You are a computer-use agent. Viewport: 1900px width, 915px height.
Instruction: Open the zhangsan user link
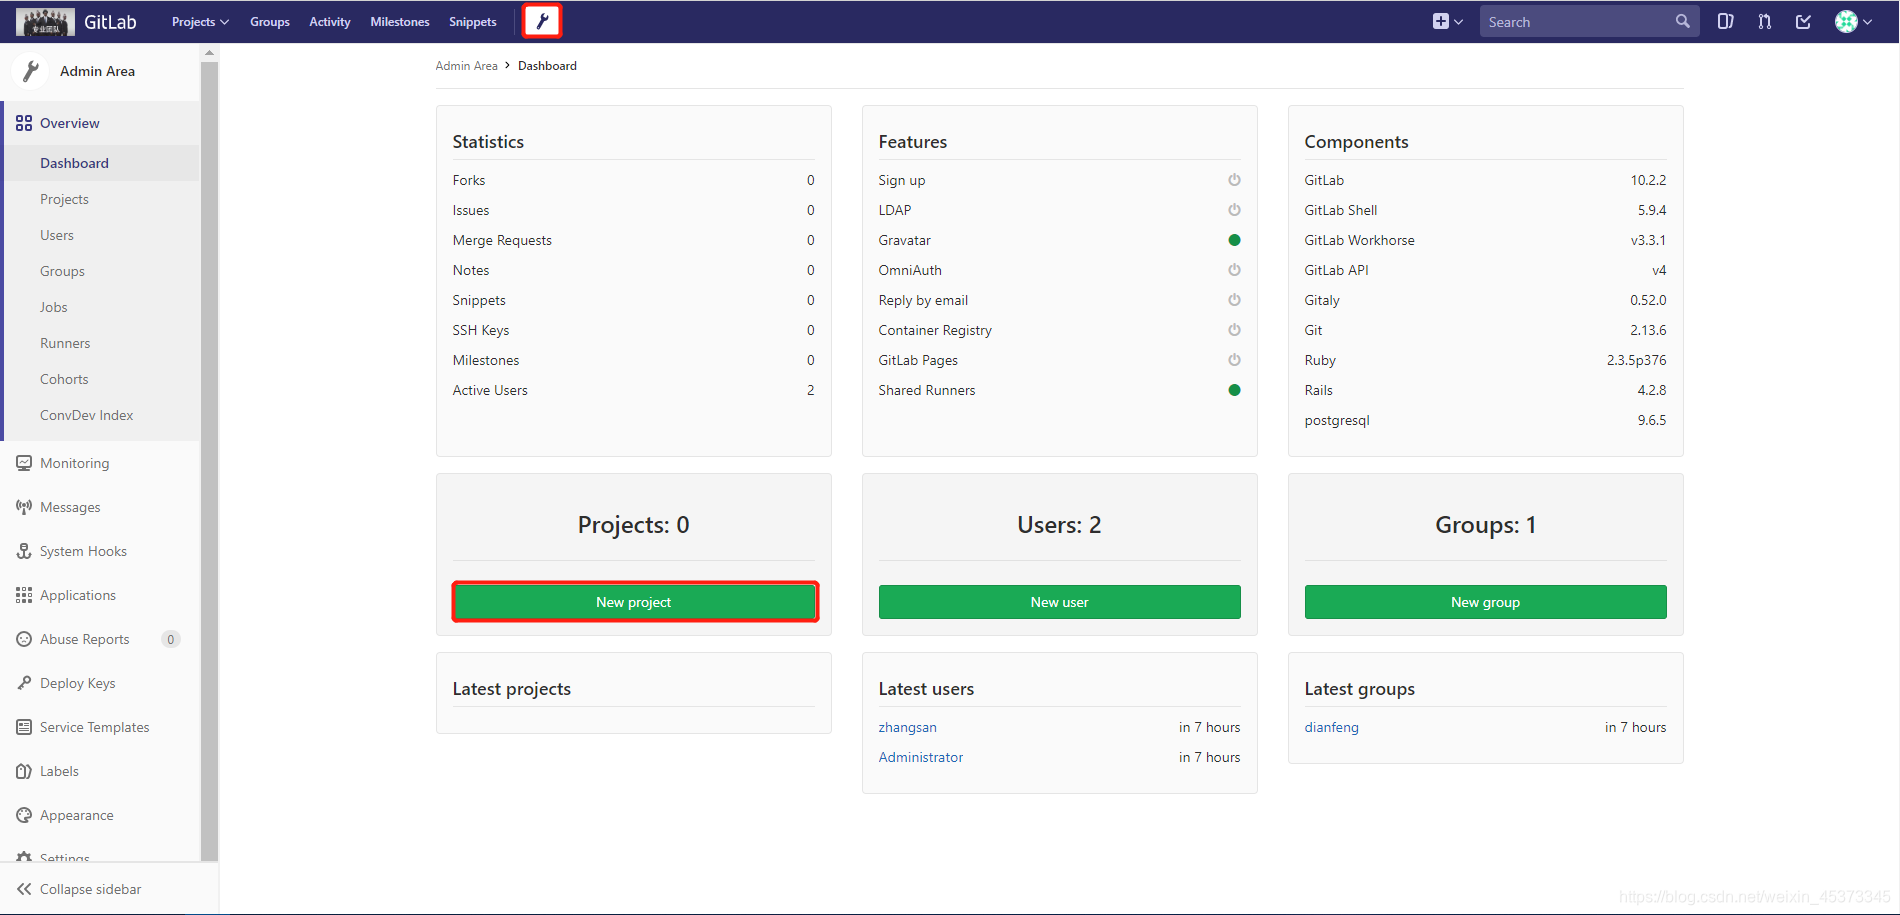pos(908,727)
